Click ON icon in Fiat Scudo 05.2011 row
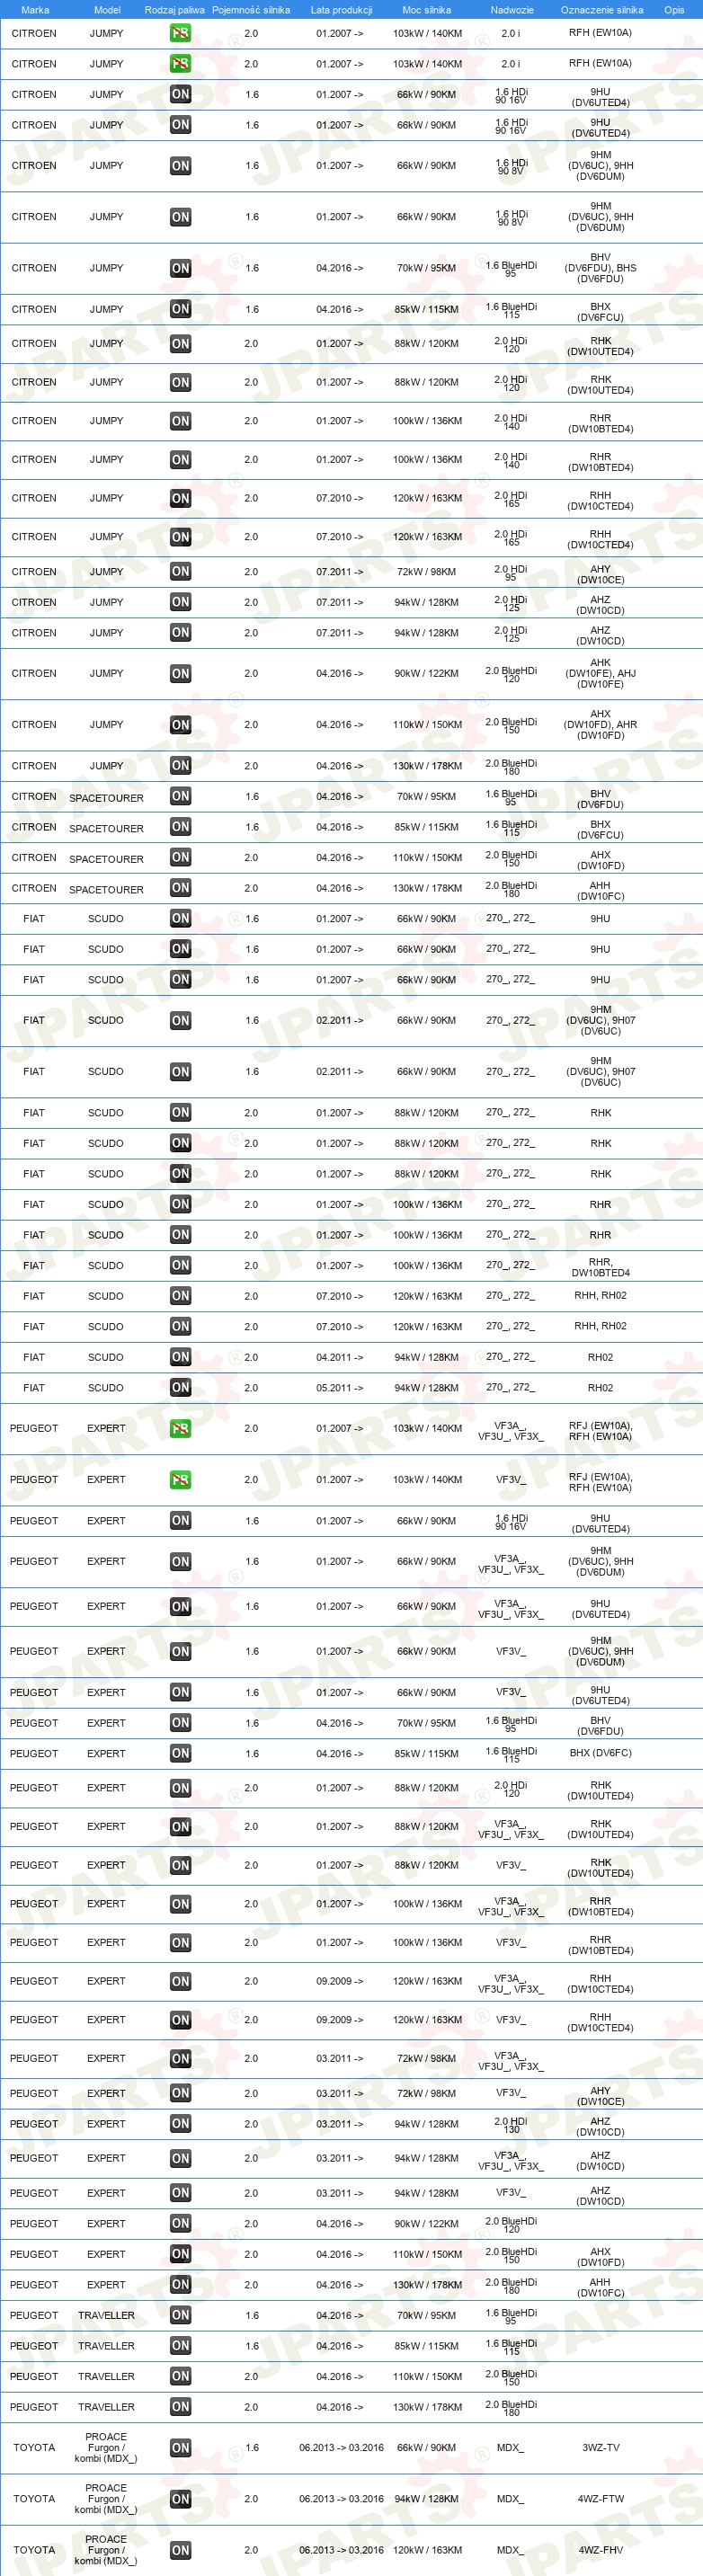This screenshot has width=703, height=2576. click(x=180, y=1388)
